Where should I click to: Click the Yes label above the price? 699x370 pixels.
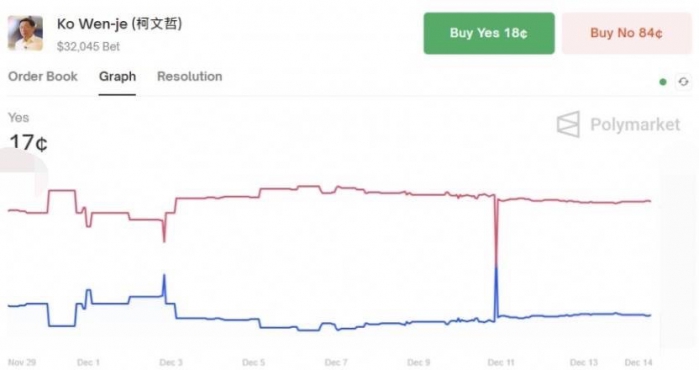(x=18, y=118)
